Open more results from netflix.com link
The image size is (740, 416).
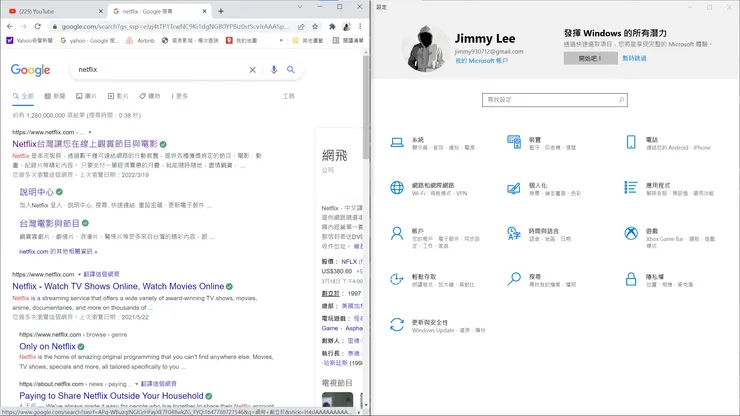coord(58,252)
